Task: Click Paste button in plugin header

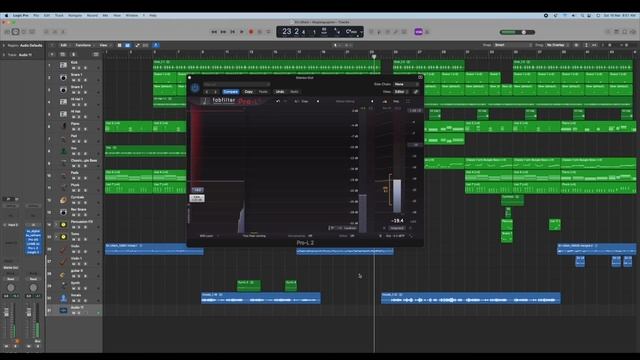Action: (x=263, y=92)
